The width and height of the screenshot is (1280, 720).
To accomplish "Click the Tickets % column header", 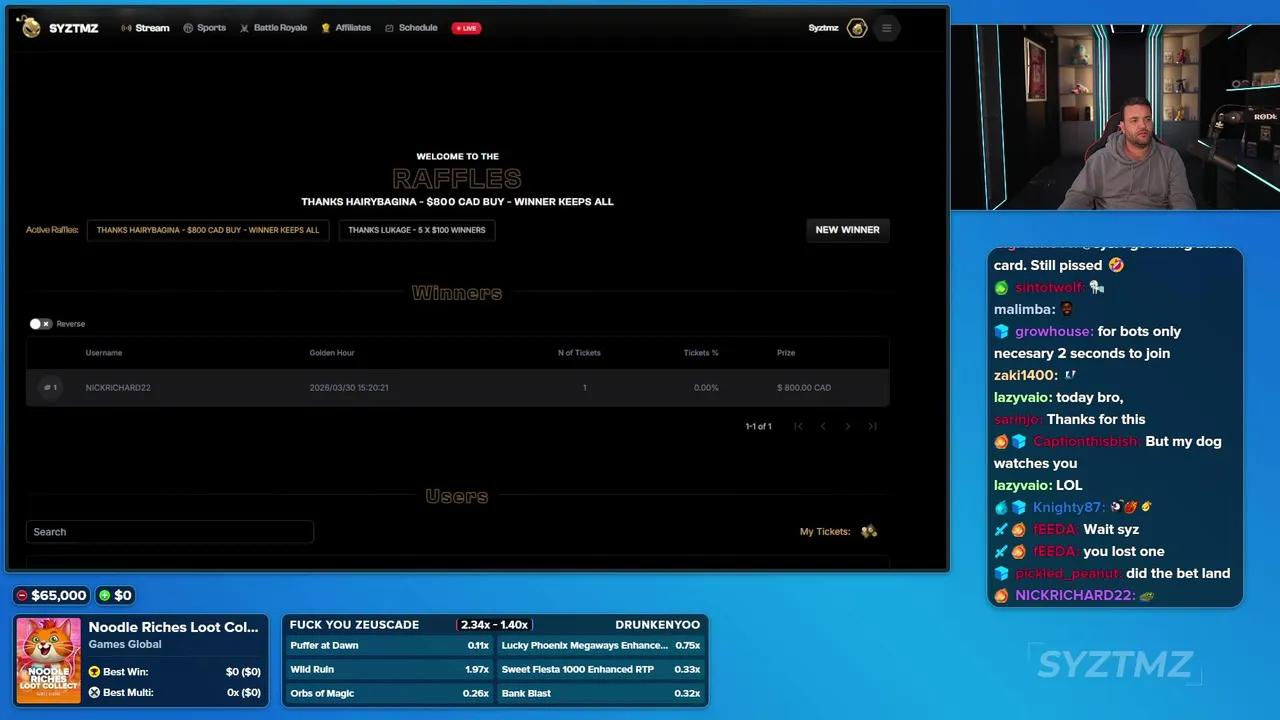I will (x=701, y=353).
